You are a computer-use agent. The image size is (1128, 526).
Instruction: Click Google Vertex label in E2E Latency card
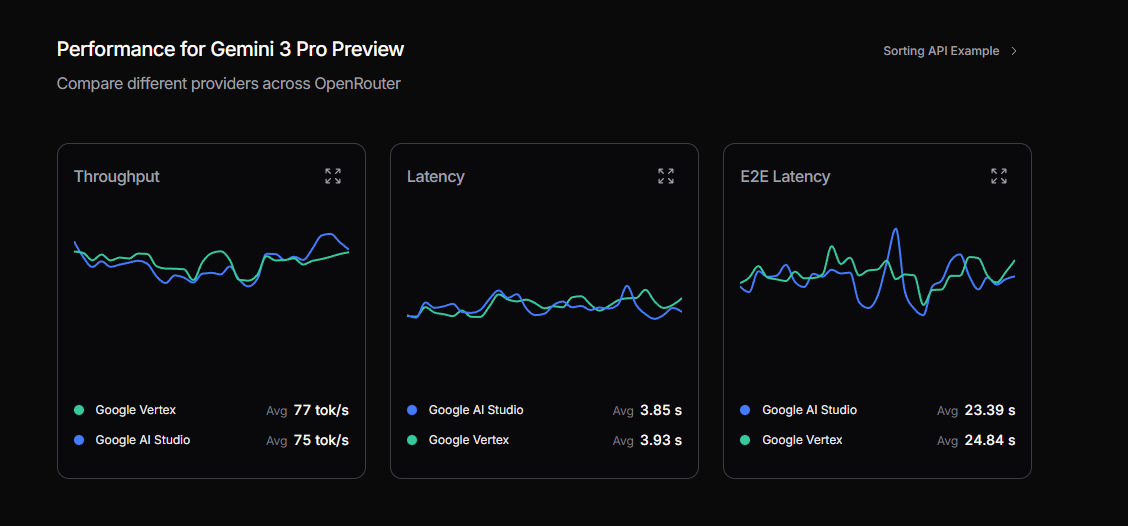click(x=802, y=440)
